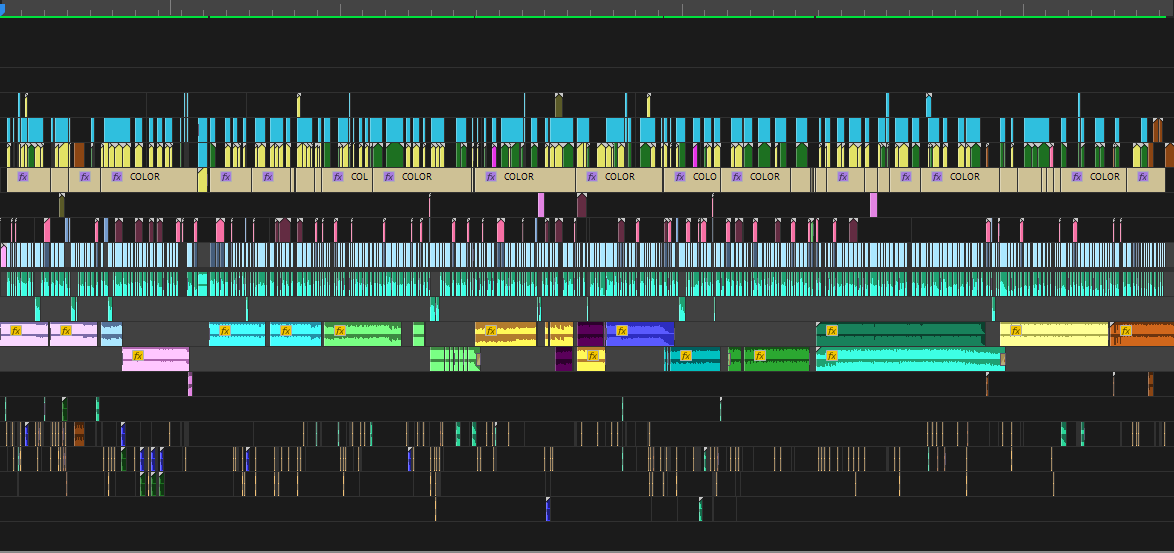Click the fx badge on the lower-track yellow audio clip
This screenshot has height=553, width=1174.
click(592, 355)
